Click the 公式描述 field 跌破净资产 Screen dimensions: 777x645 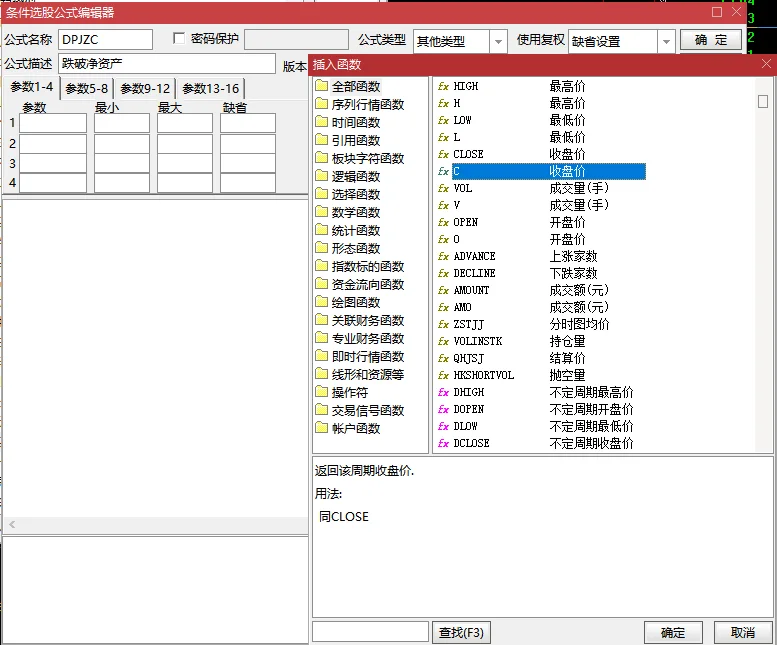coord(166,63)
